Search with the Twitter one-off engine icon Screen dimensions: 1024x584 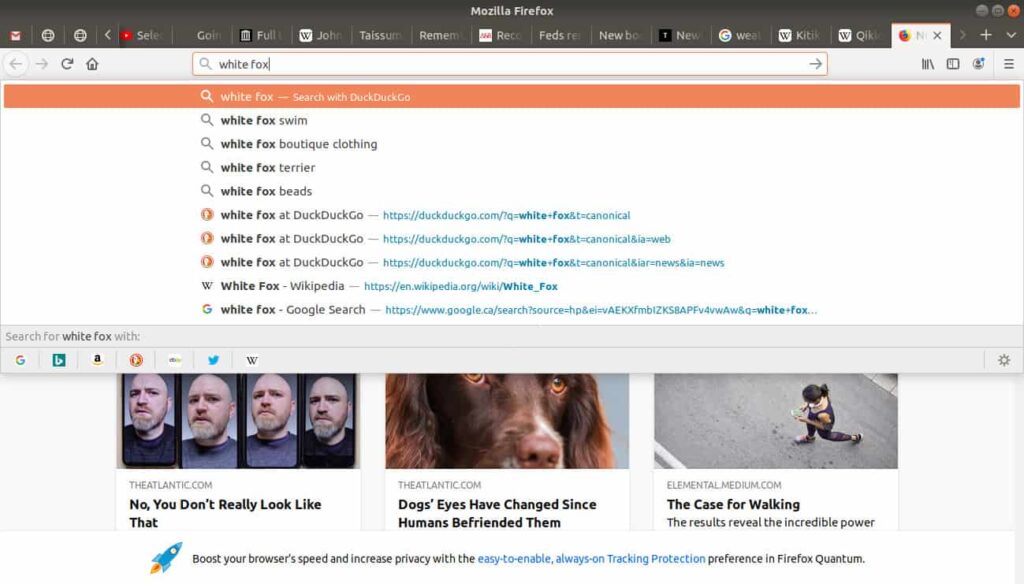pos(213,360)
